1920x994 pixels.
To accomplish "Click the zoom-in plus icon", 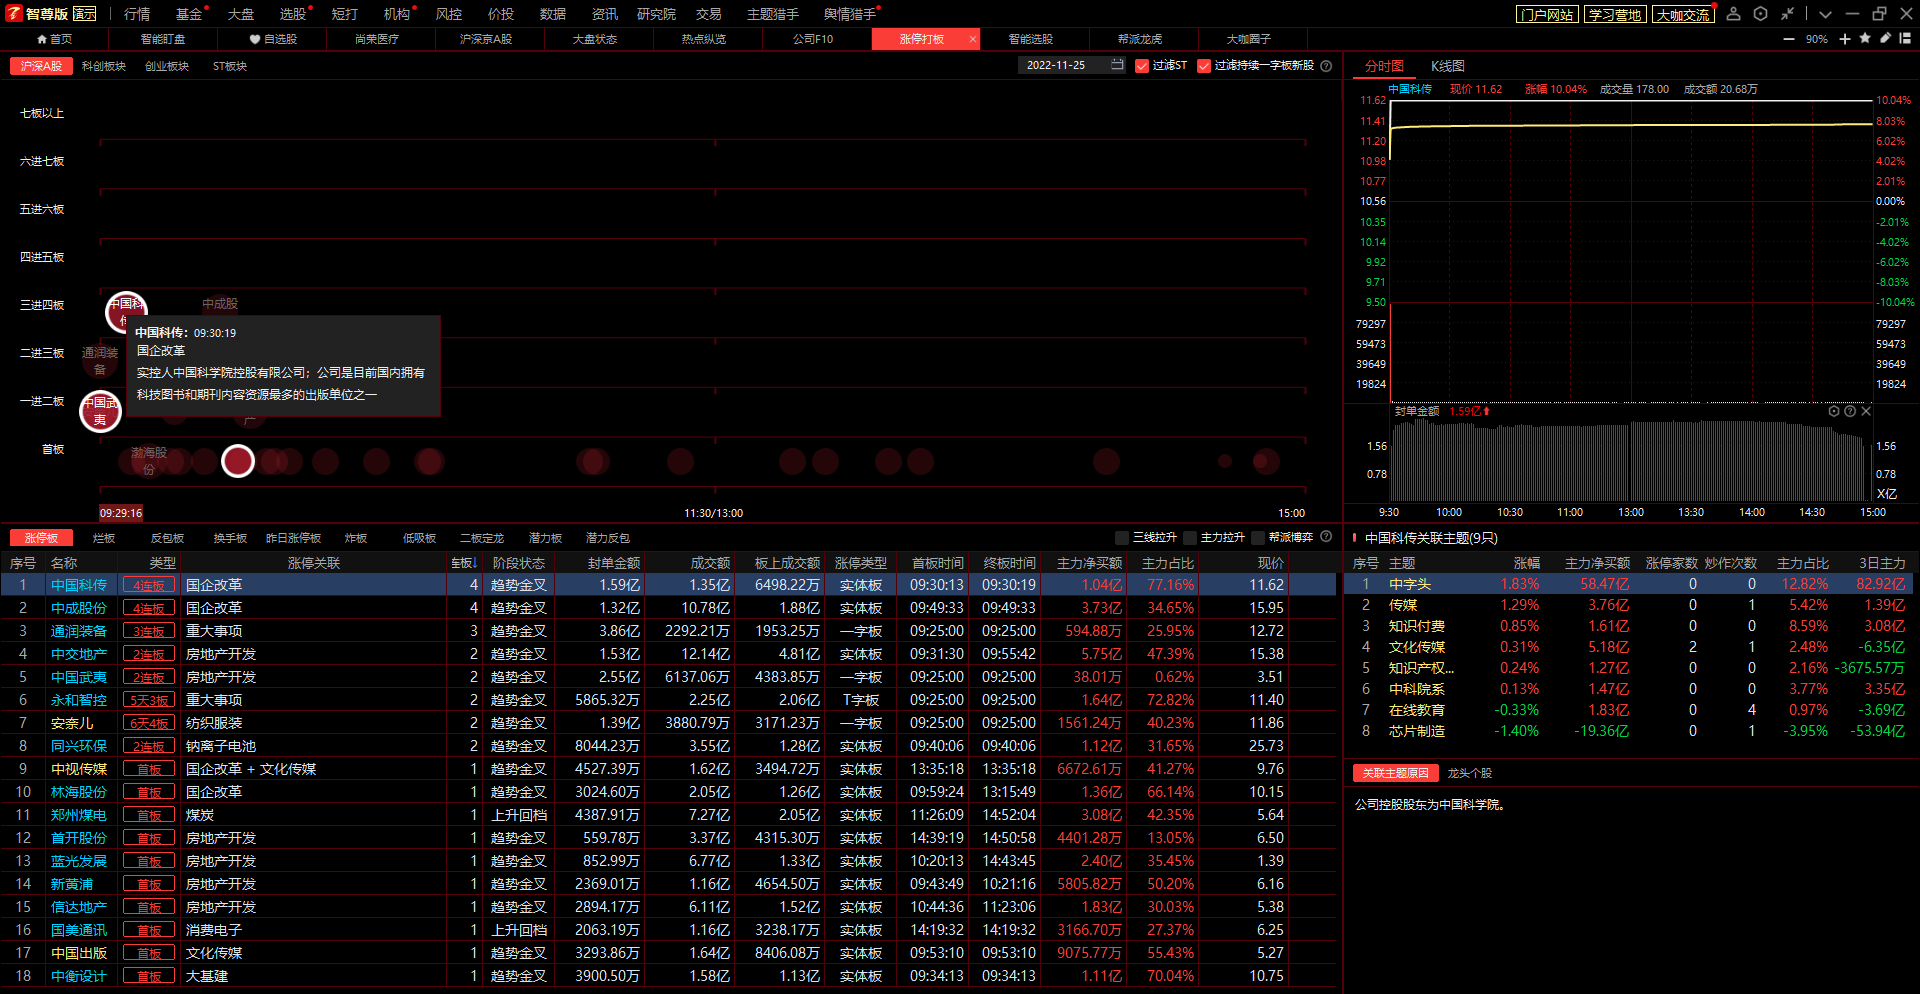I will 1845,39.
